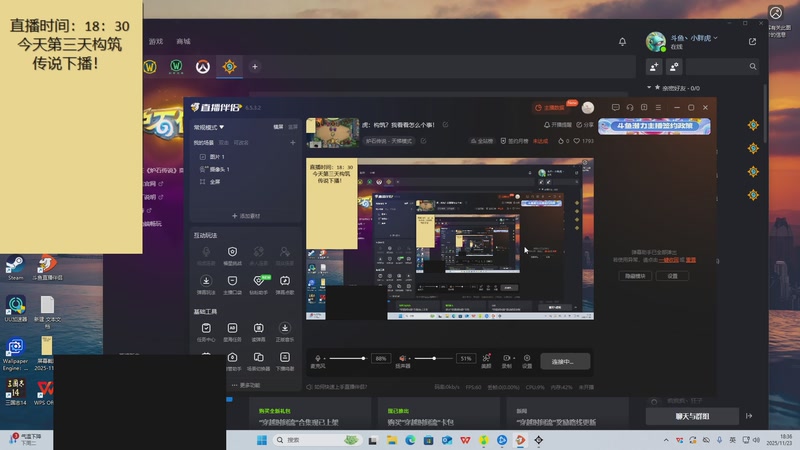
Task: Mute the microphone icon
Action: pos(318,358)
